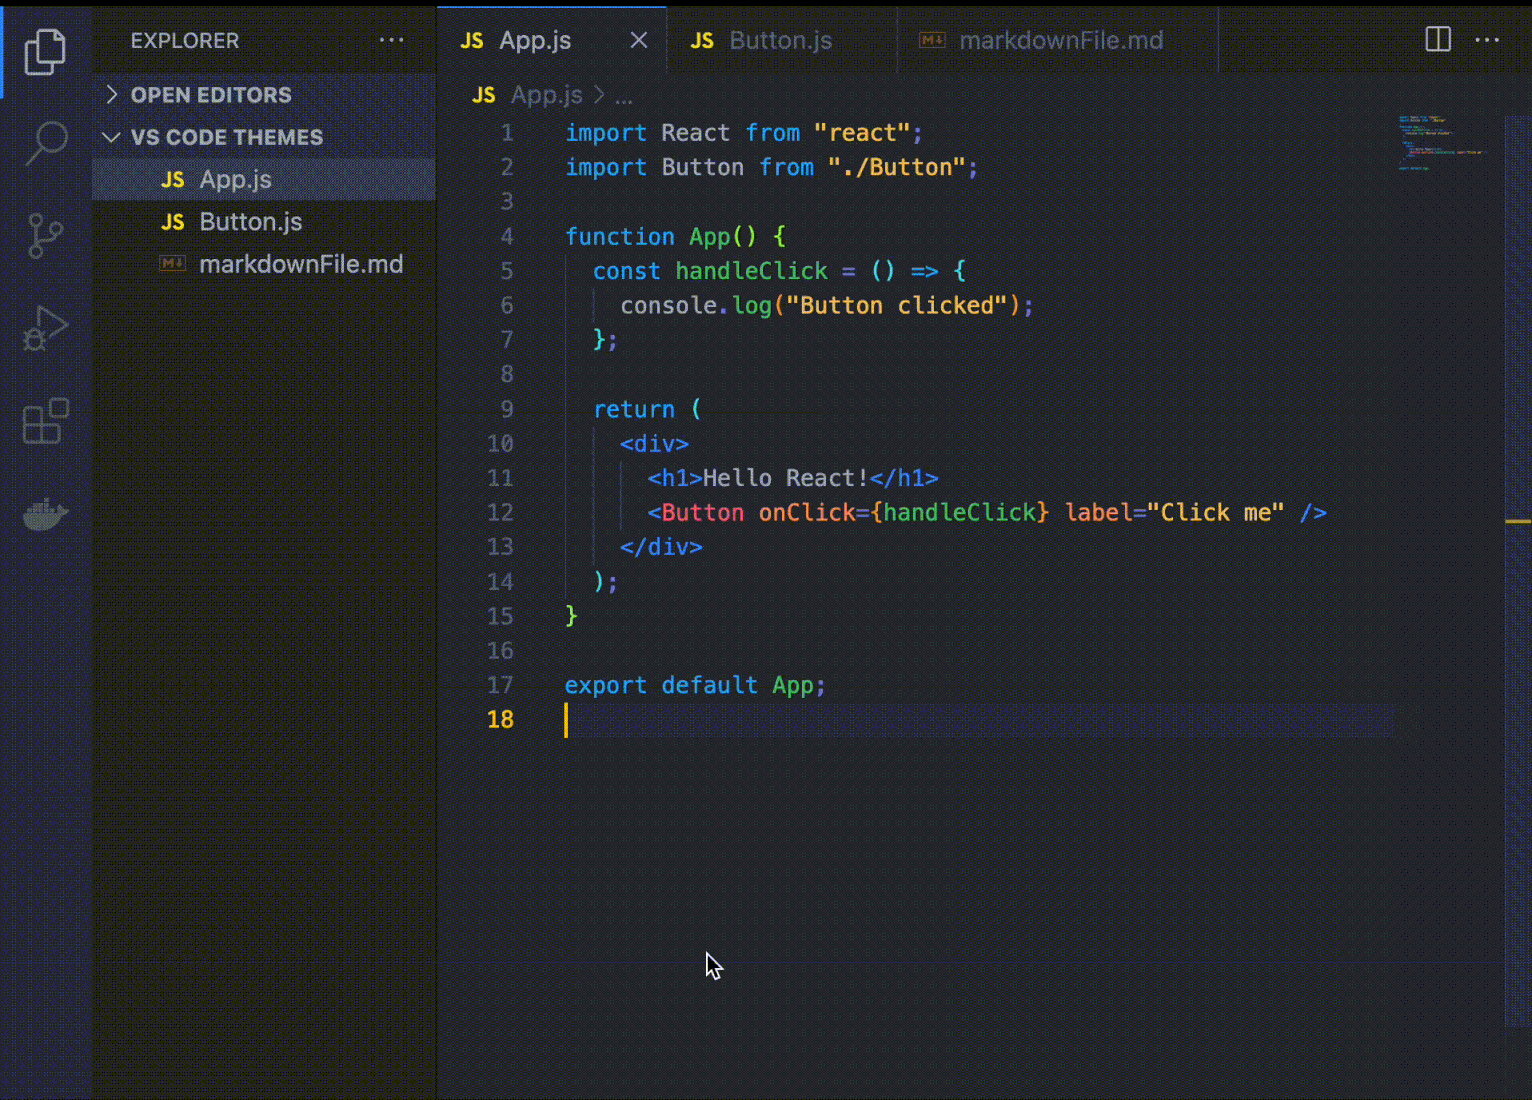The height and width of the screenshot is (1100, 1532).
Task: Open the Extensions view
Action: (x=45, y=421)
